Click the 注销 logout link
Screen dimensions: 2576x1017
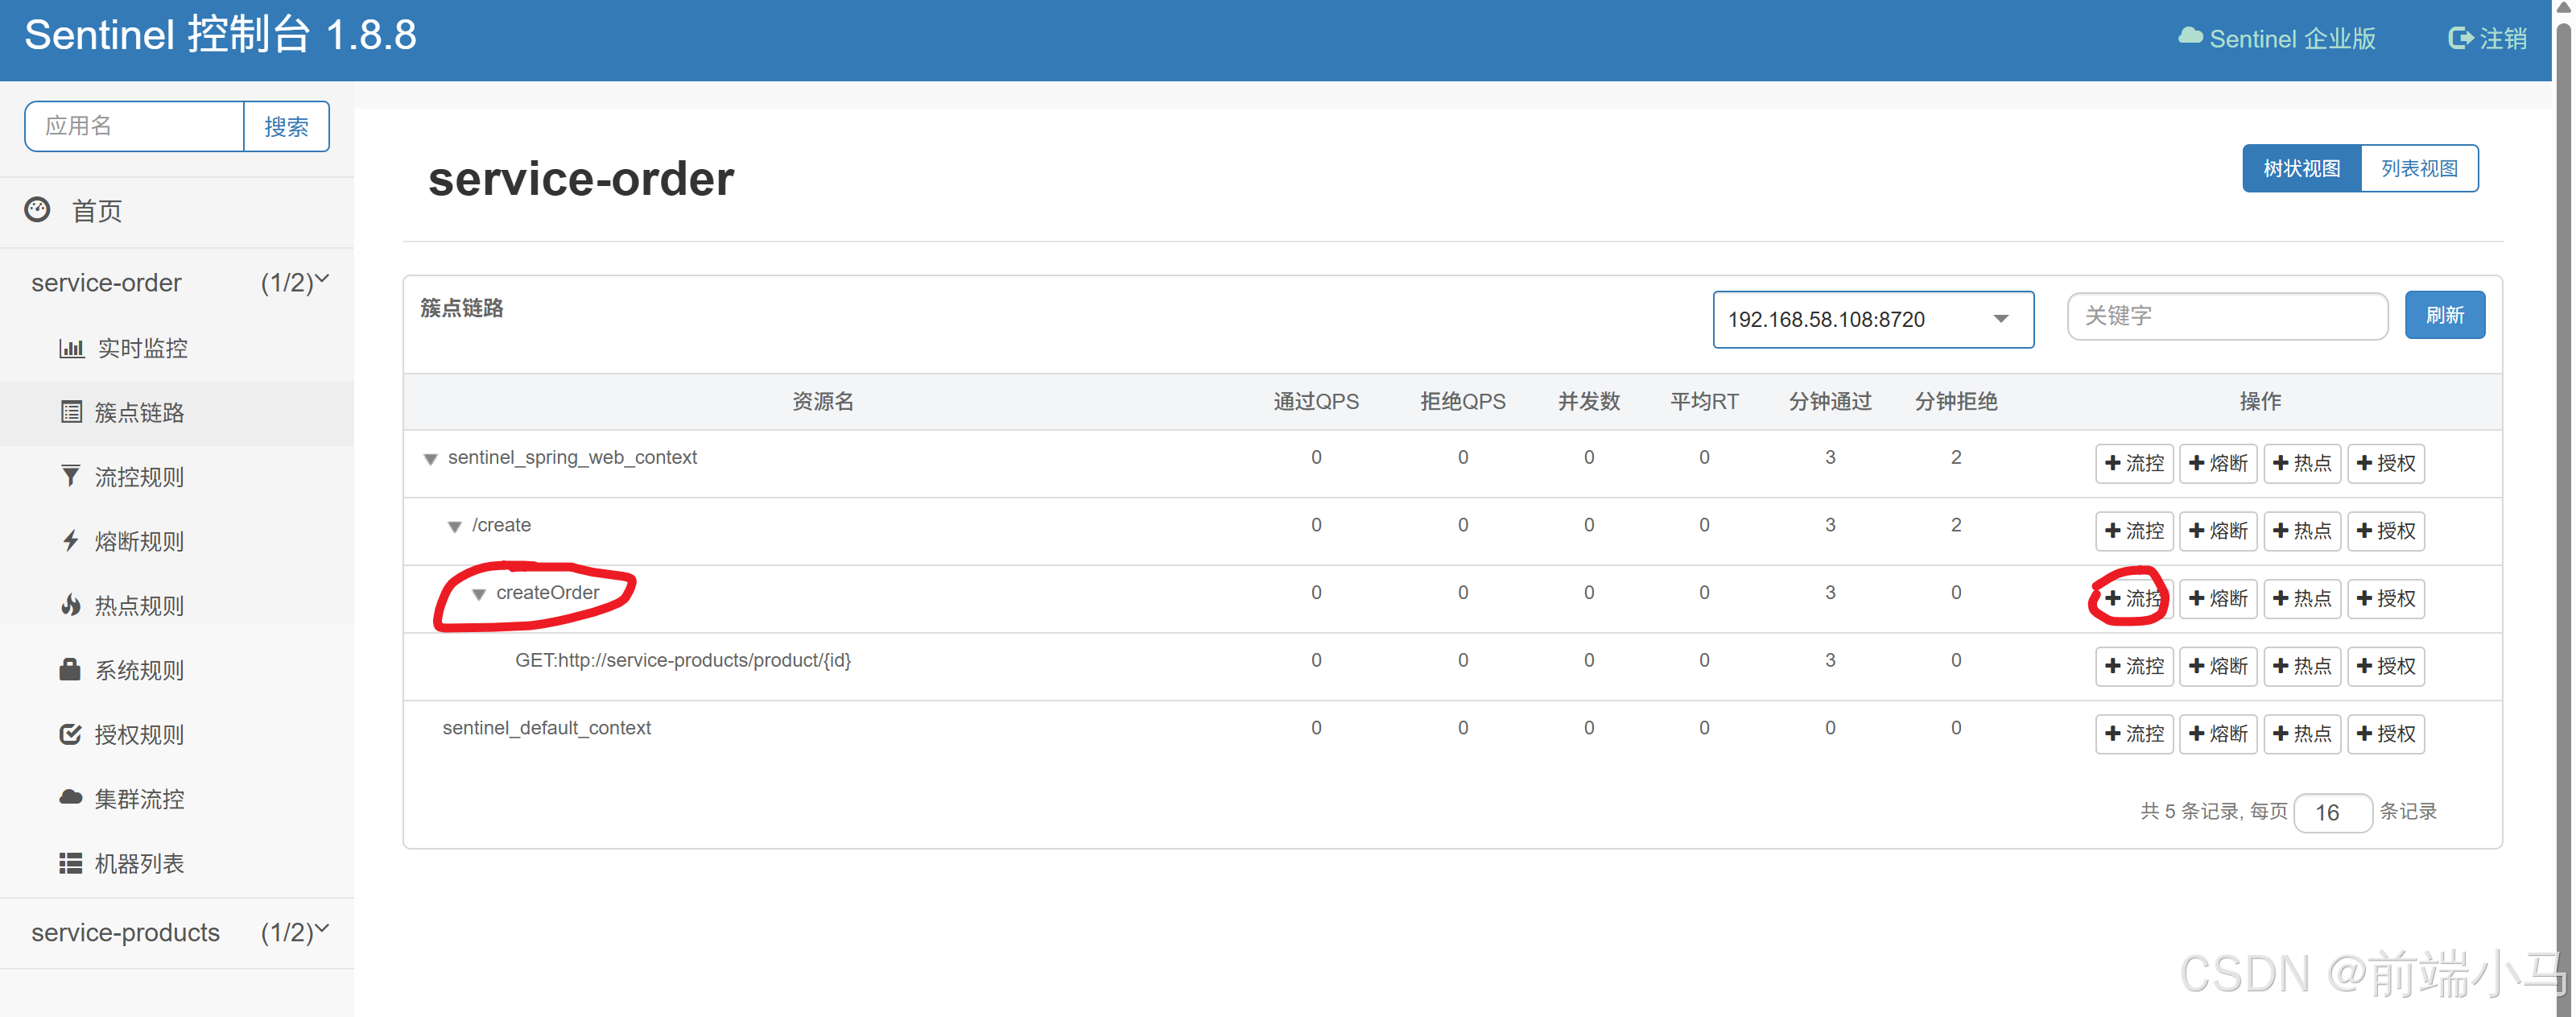(x=2487, y=39)
